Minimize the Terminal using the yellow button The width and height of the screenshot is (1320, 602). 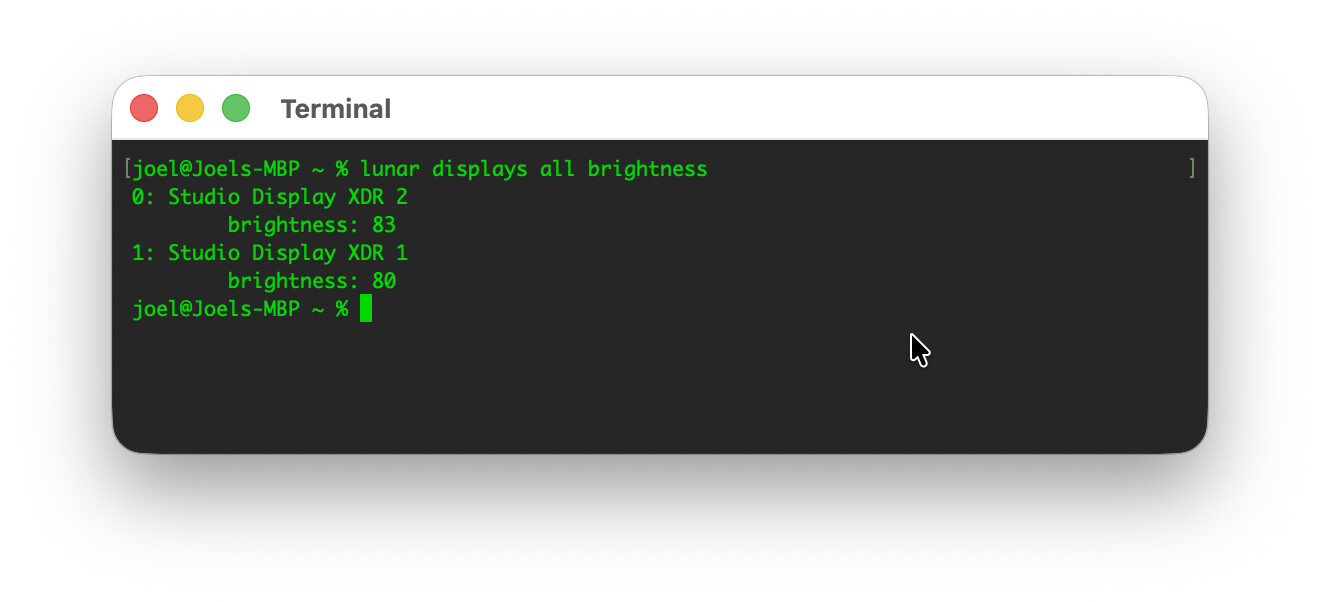click(190, 108)
